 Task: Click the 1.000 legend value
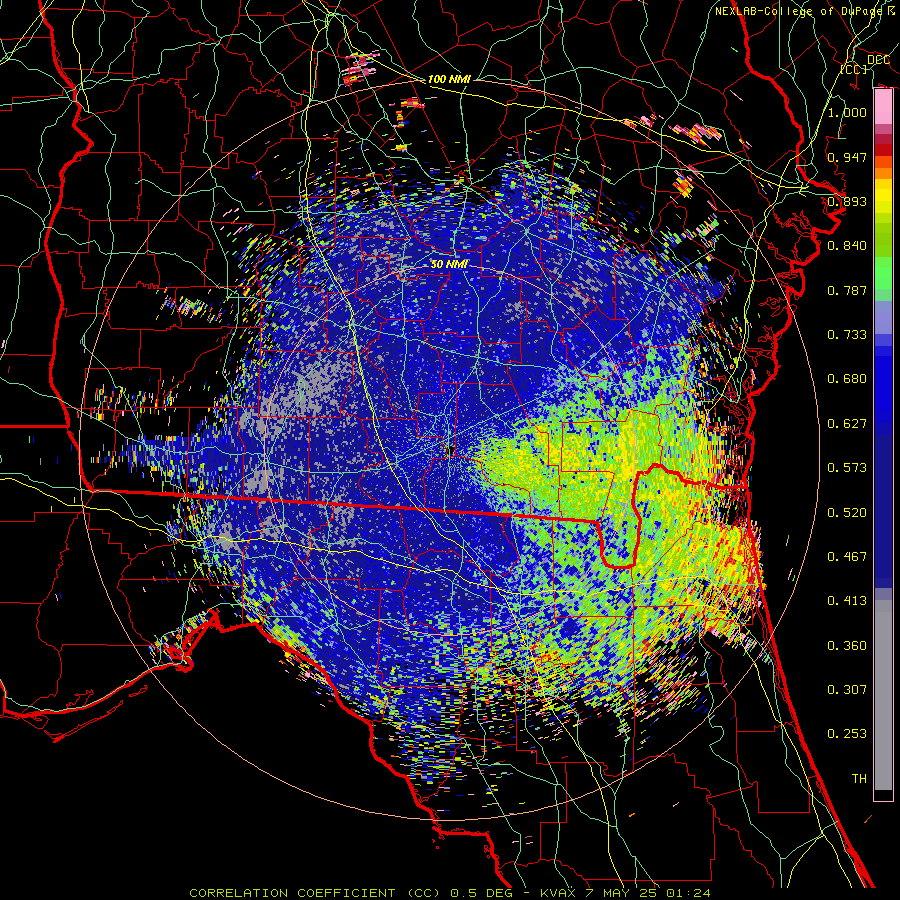point(847,112)
